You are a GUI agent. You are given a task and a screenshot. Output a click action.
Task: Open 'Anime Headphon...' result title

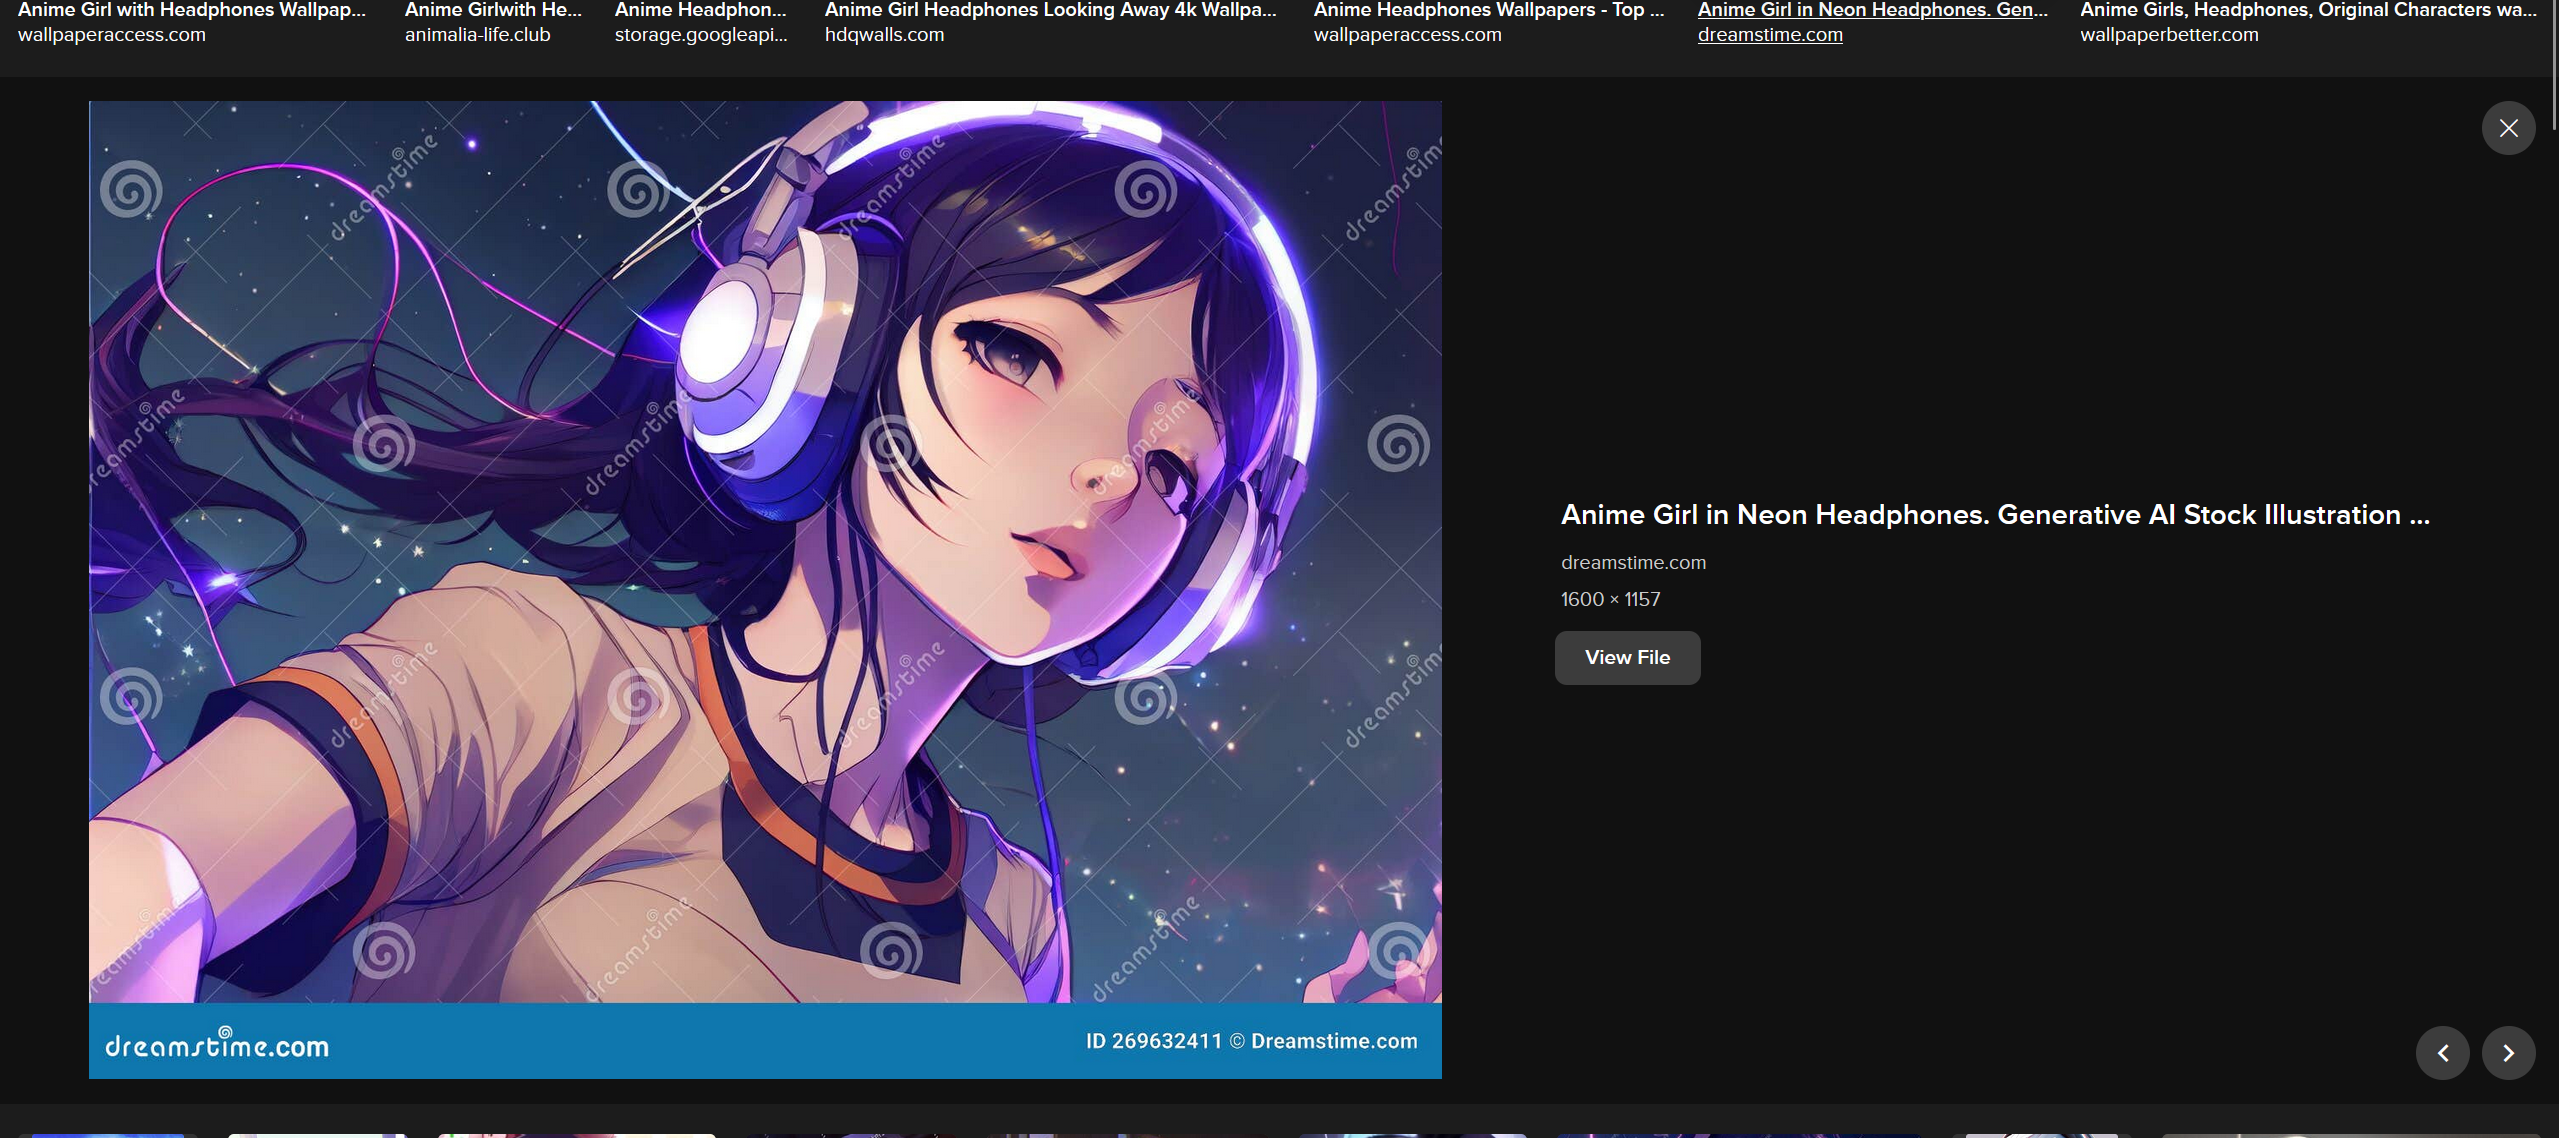tap(701, 10)
